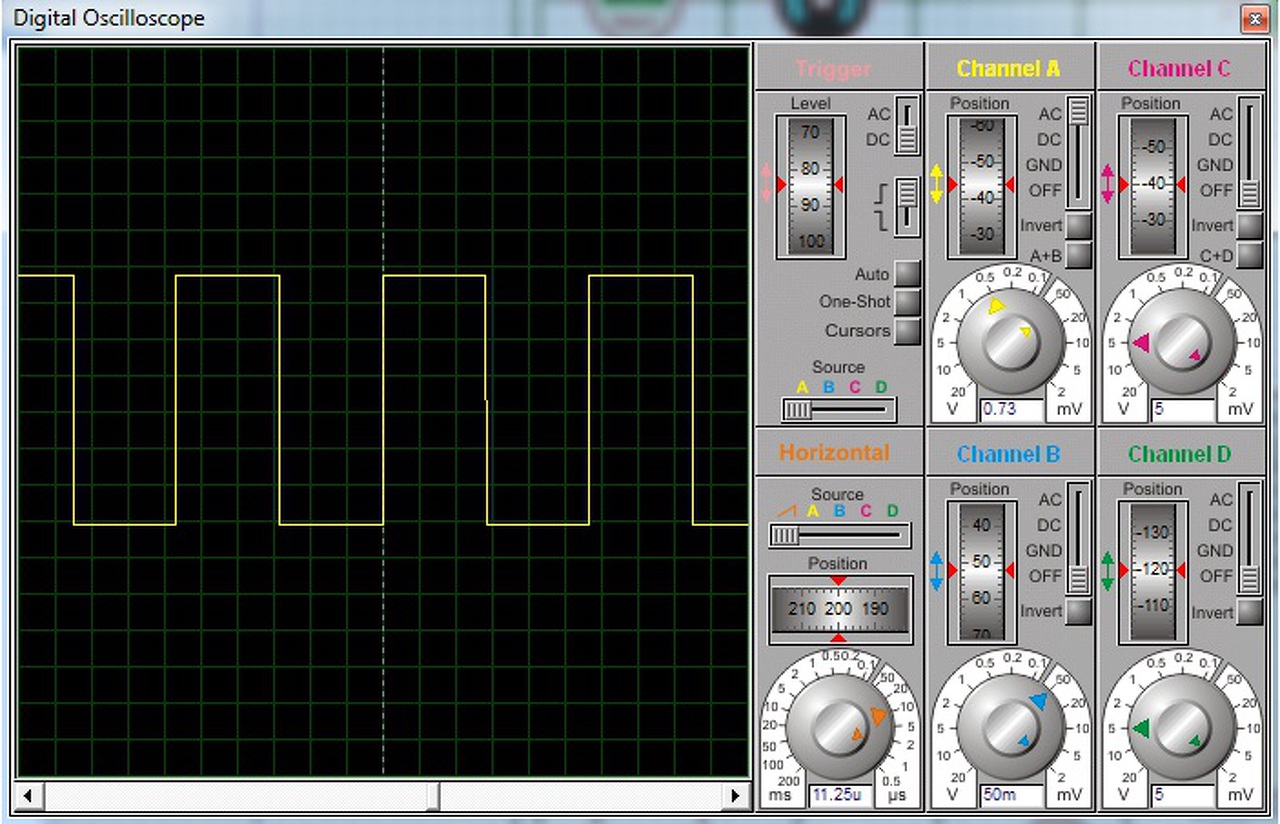
Task: Enable the C+D sum button
Action: pyautogui.click(x=1250, y=255)
